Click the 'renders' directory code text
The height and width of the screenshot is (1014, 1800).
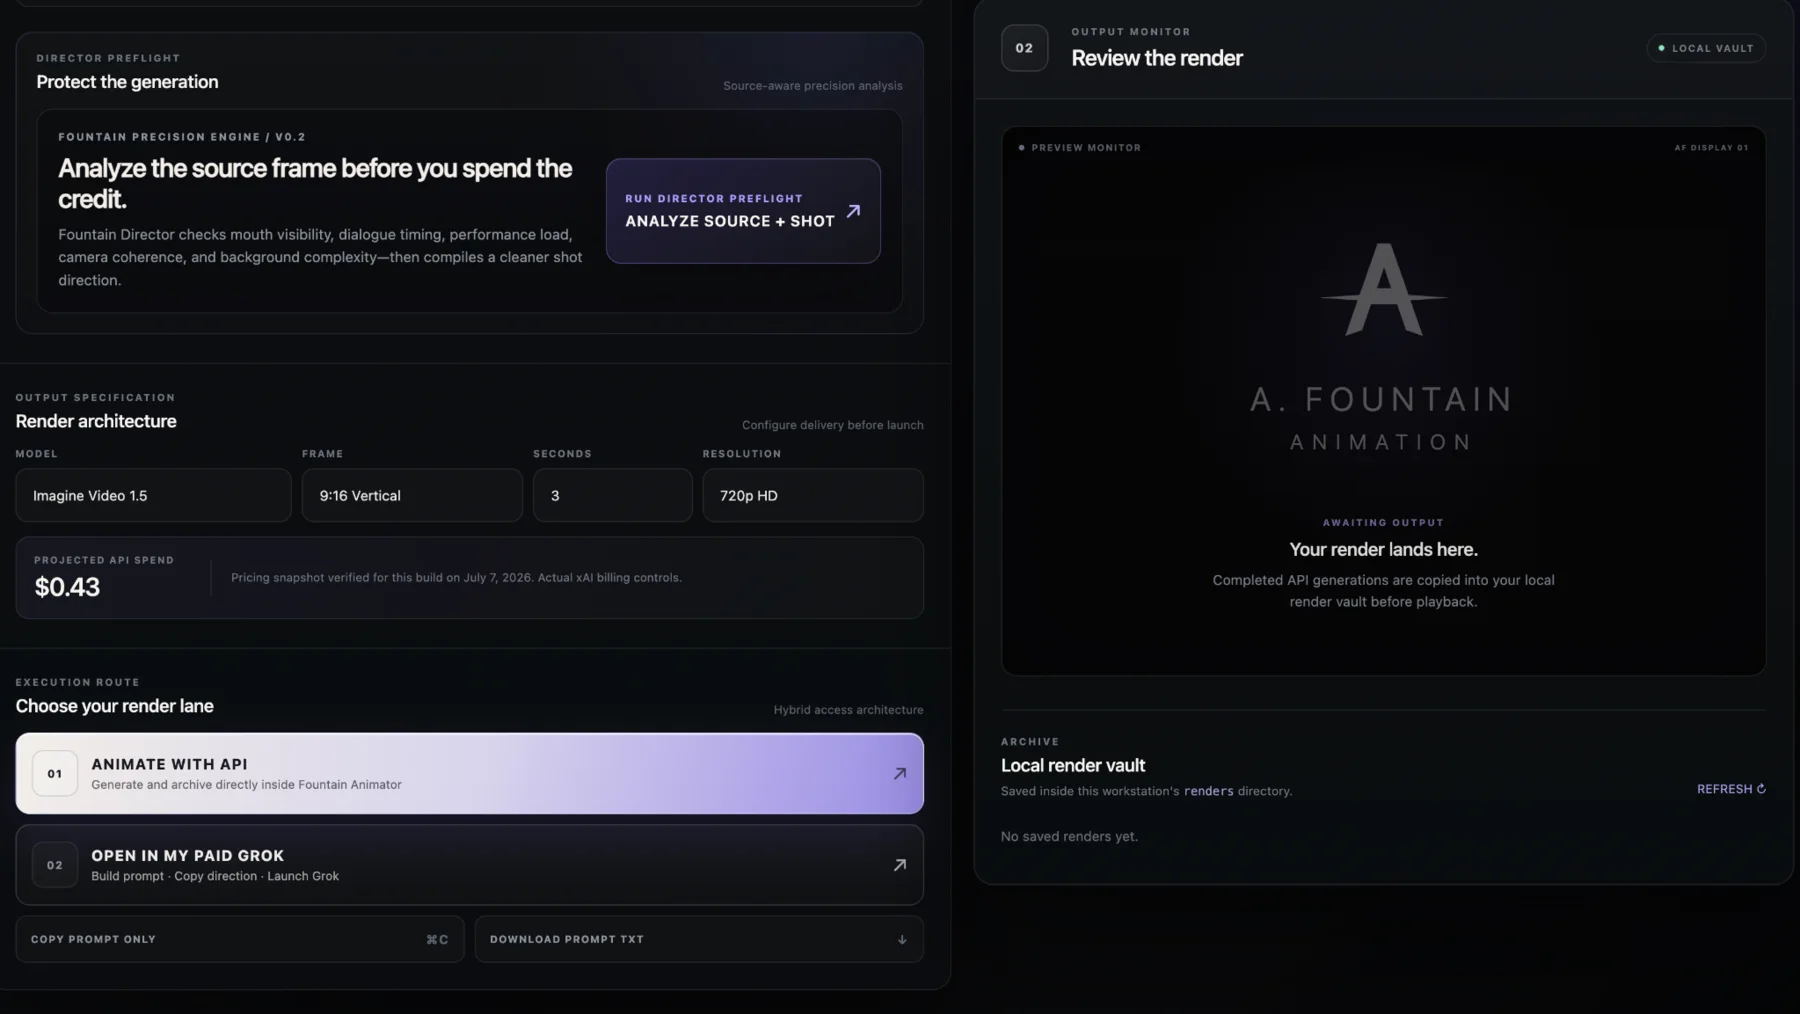[x=1208, y=791]
